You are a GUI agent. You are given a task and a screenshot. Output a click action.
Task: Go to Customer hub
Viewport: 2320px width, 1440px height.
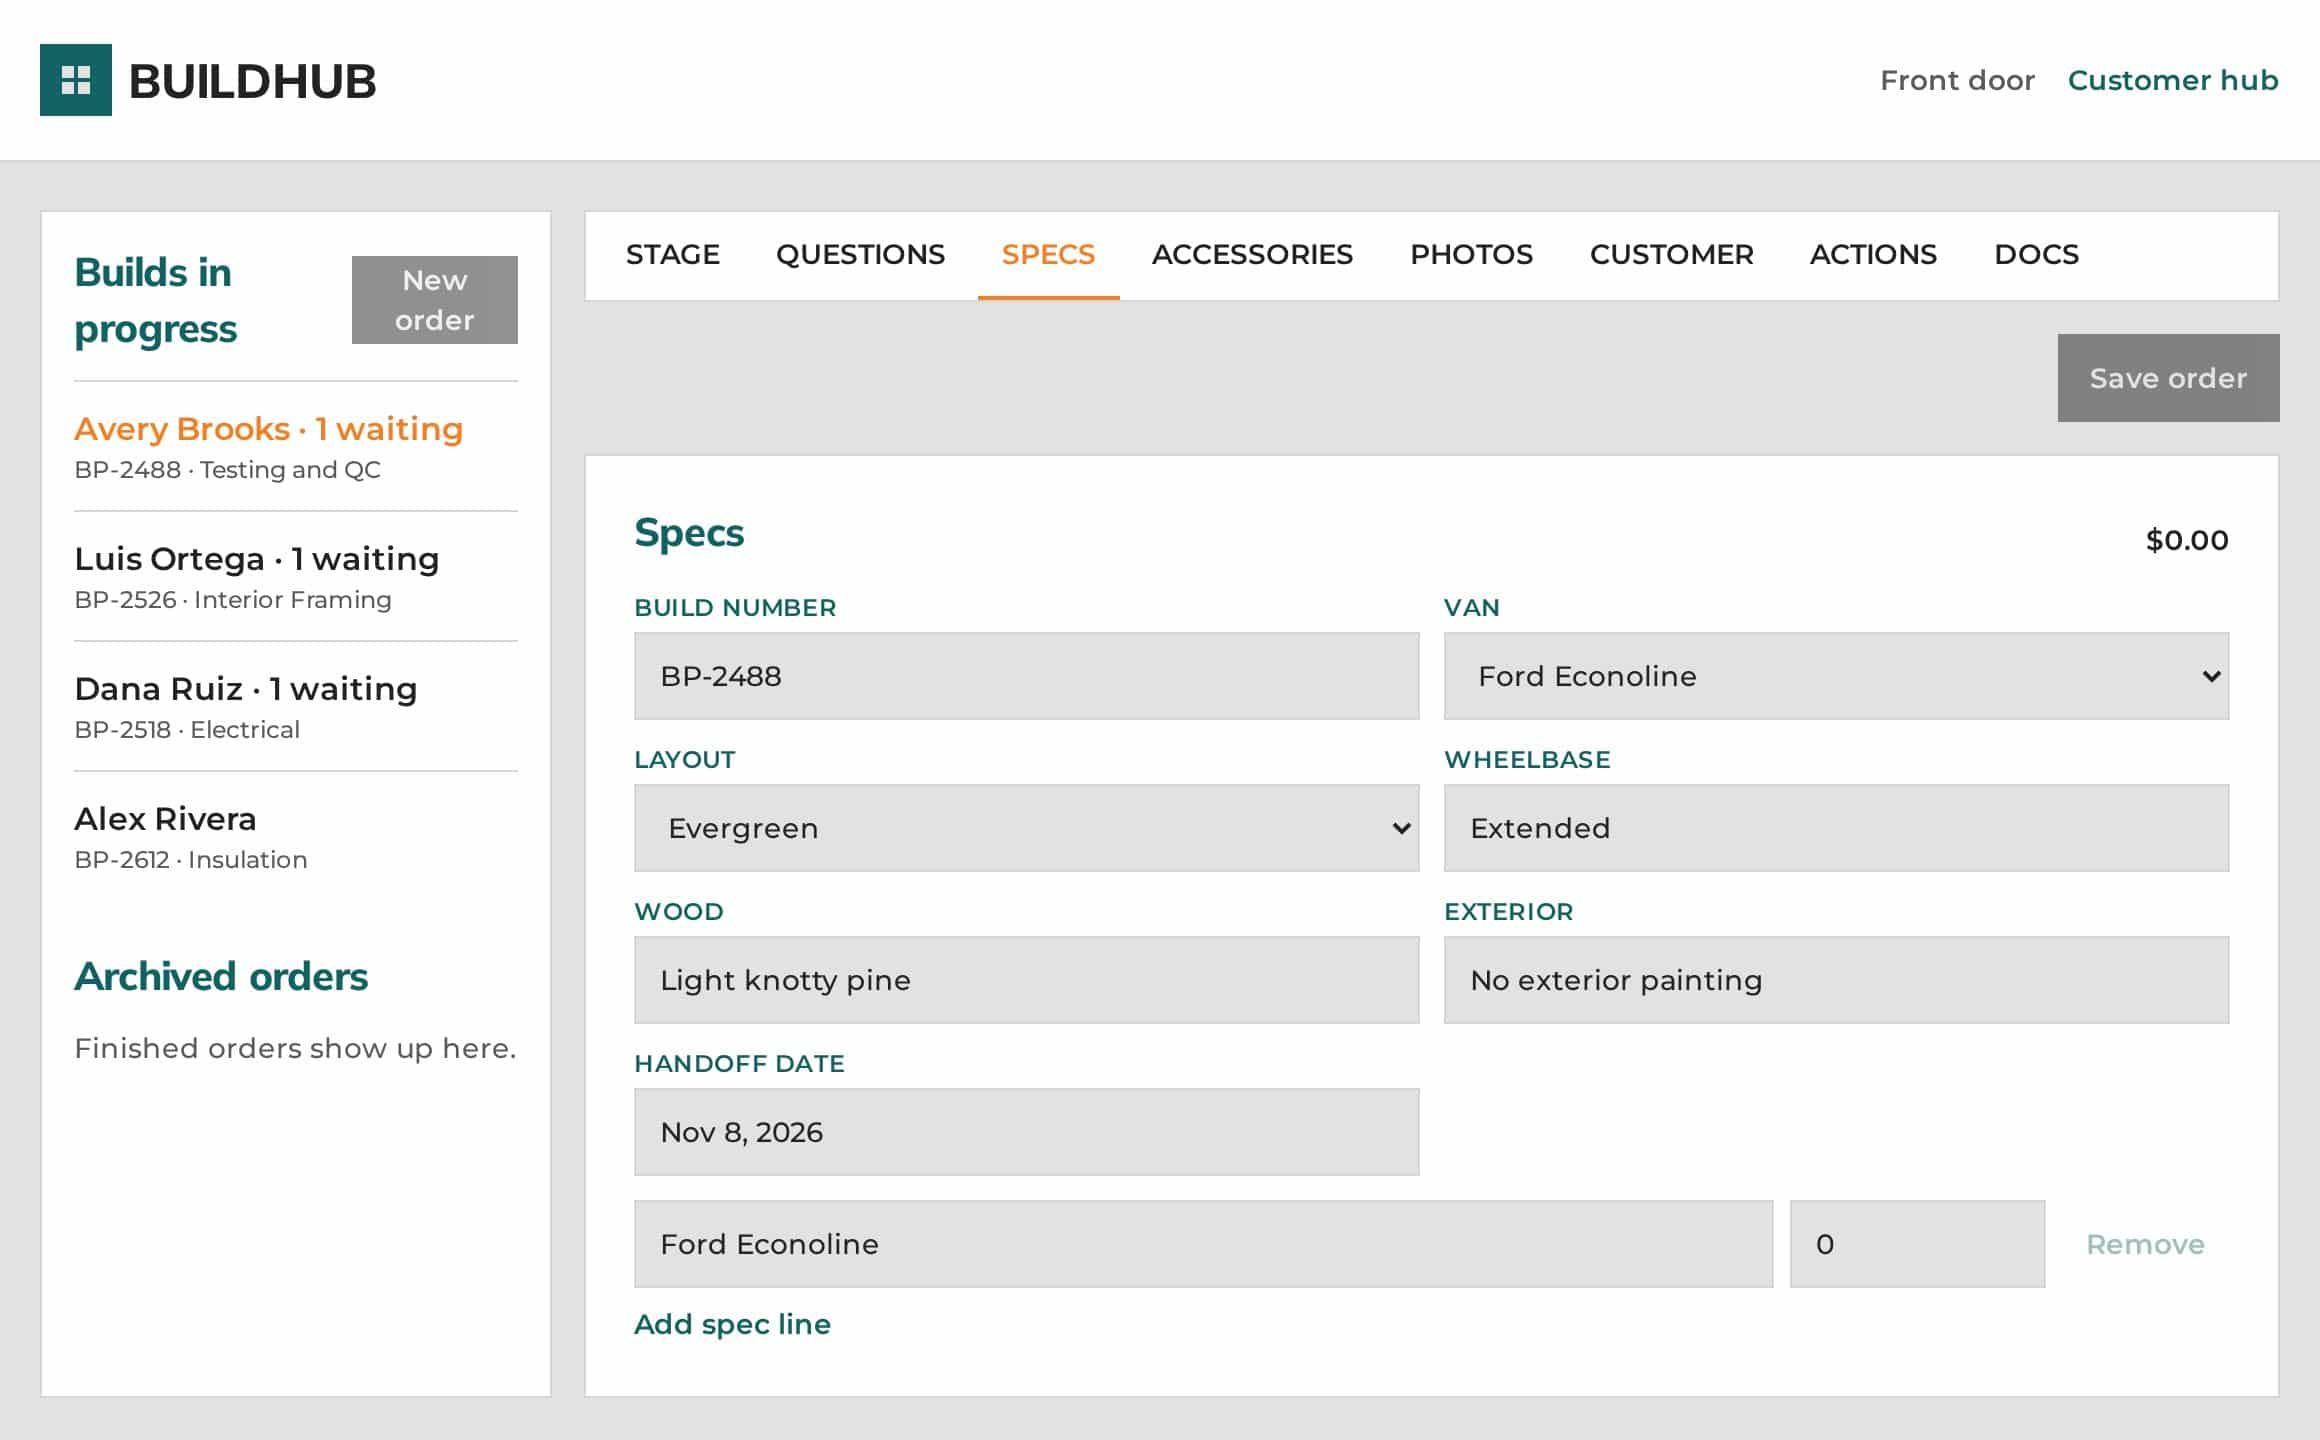2173,80
